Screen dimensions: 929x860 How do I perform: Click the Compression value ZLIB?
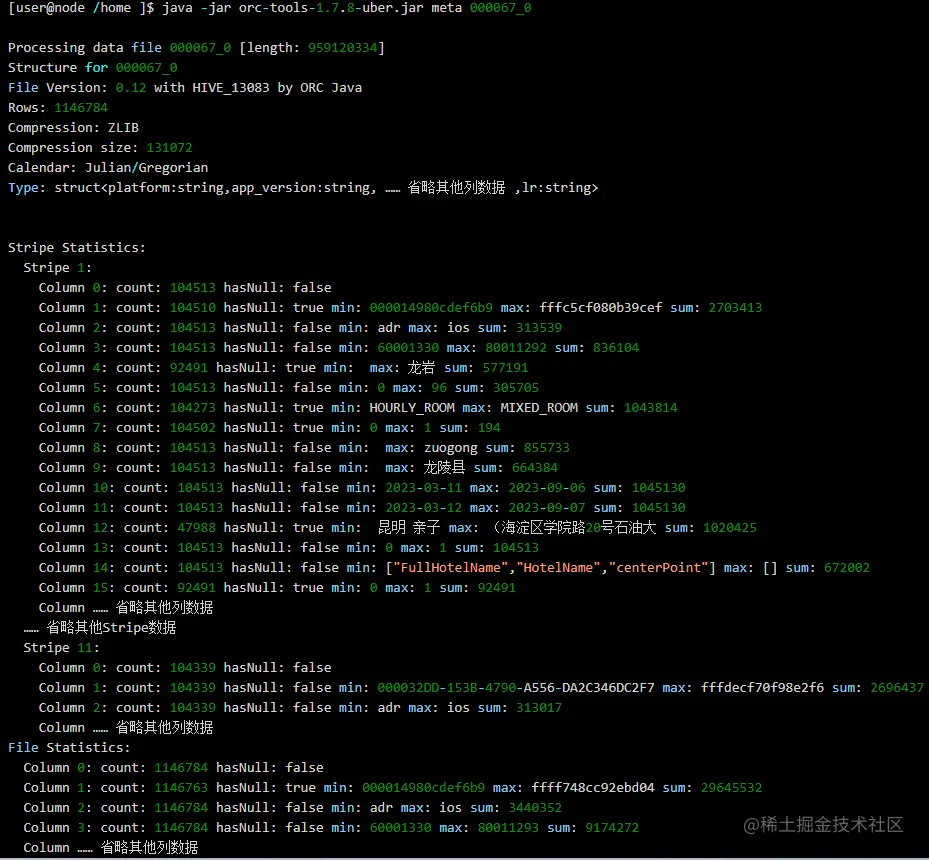coord(123,128)
